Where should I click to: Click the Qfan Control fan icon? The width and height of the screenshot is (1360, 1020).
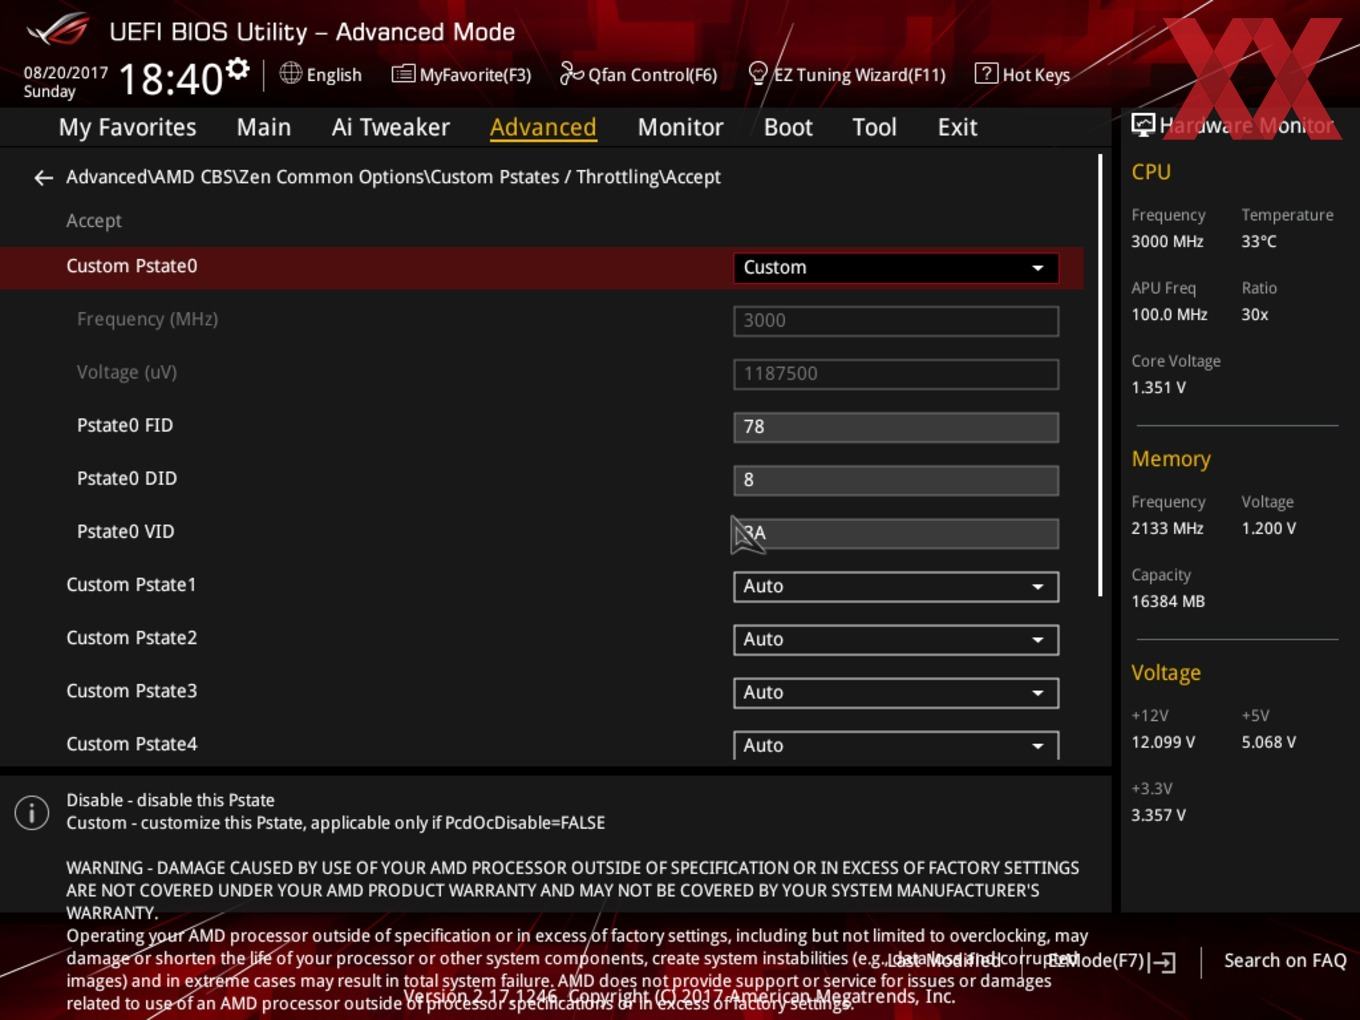pyautogui.click(x=571, y=73)
